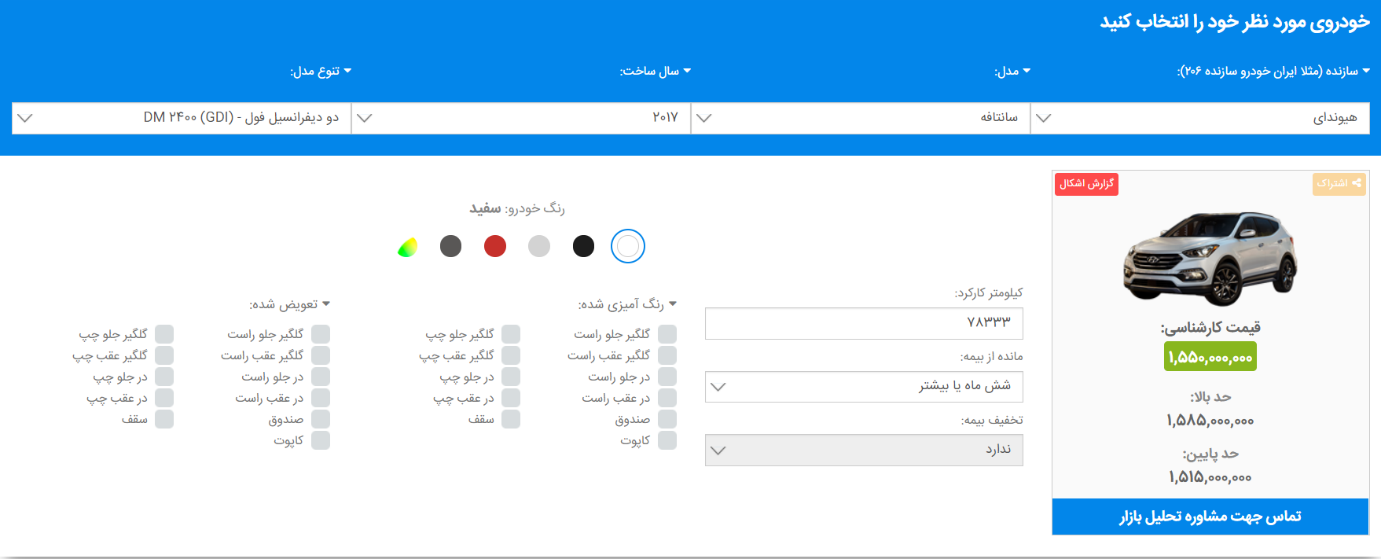Open the production year dropdown showing ۲۰۱۷
The image size is (1381, 559).
[x=521, y=118]
